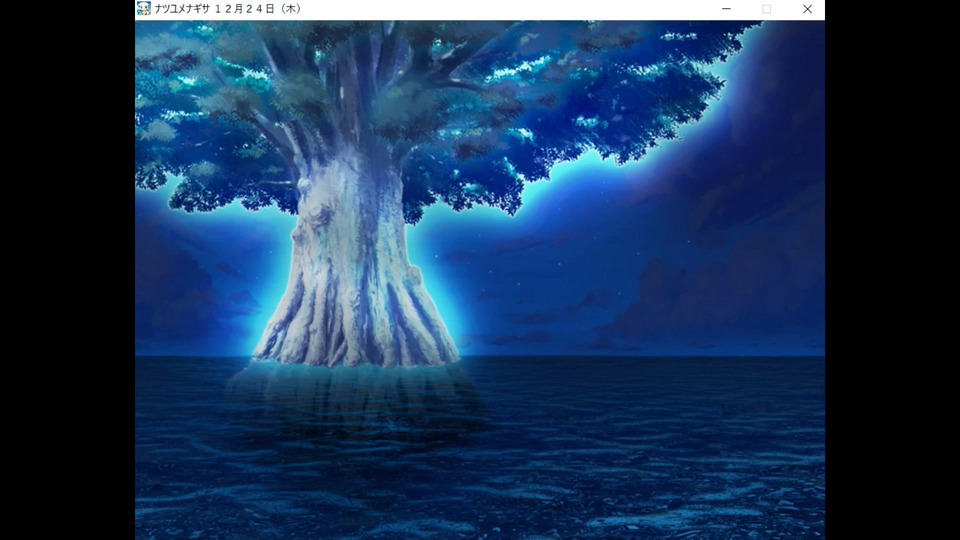Close the ナツユメナギサ game window
The height and width of the screenshot is (540, 960).
[x=807, y=9]
